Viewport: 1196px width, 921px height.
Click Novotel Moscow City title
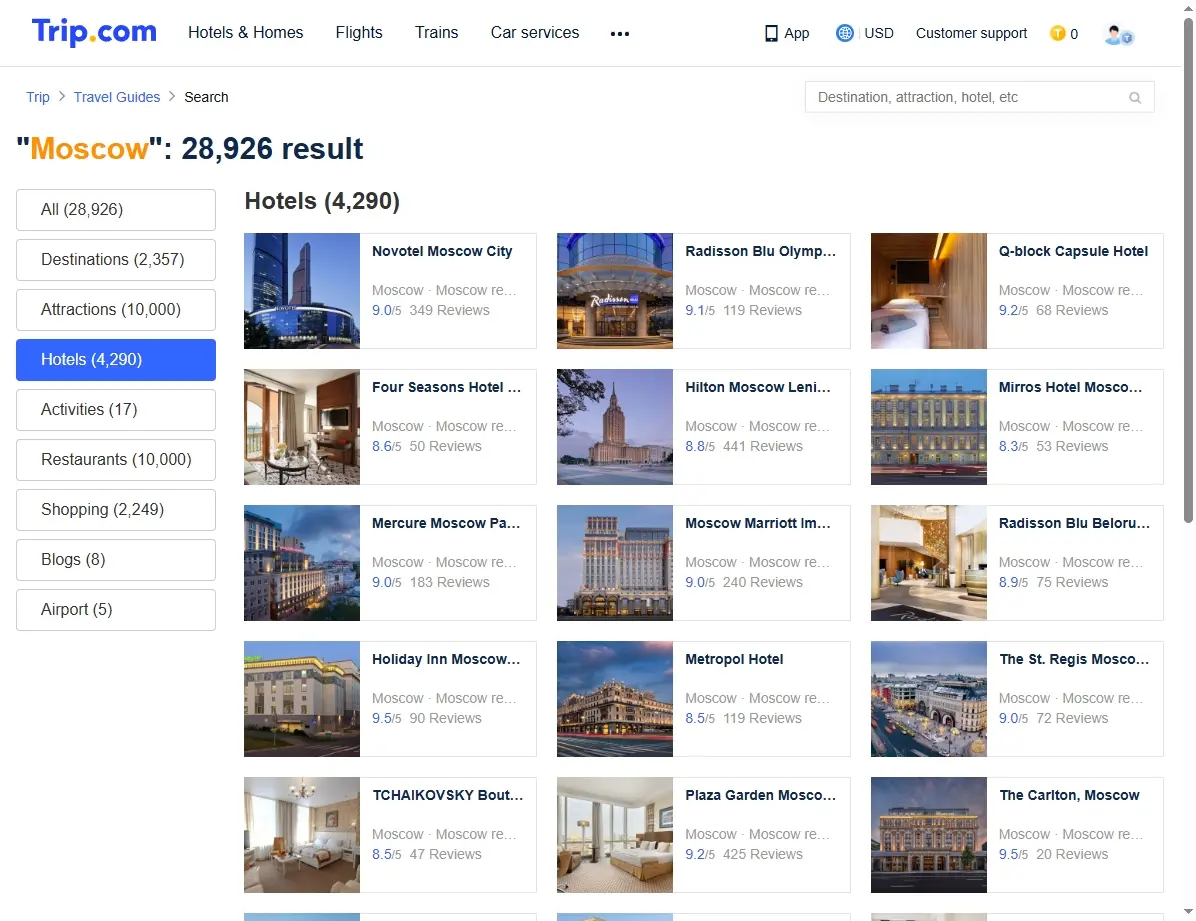(442, 251)
